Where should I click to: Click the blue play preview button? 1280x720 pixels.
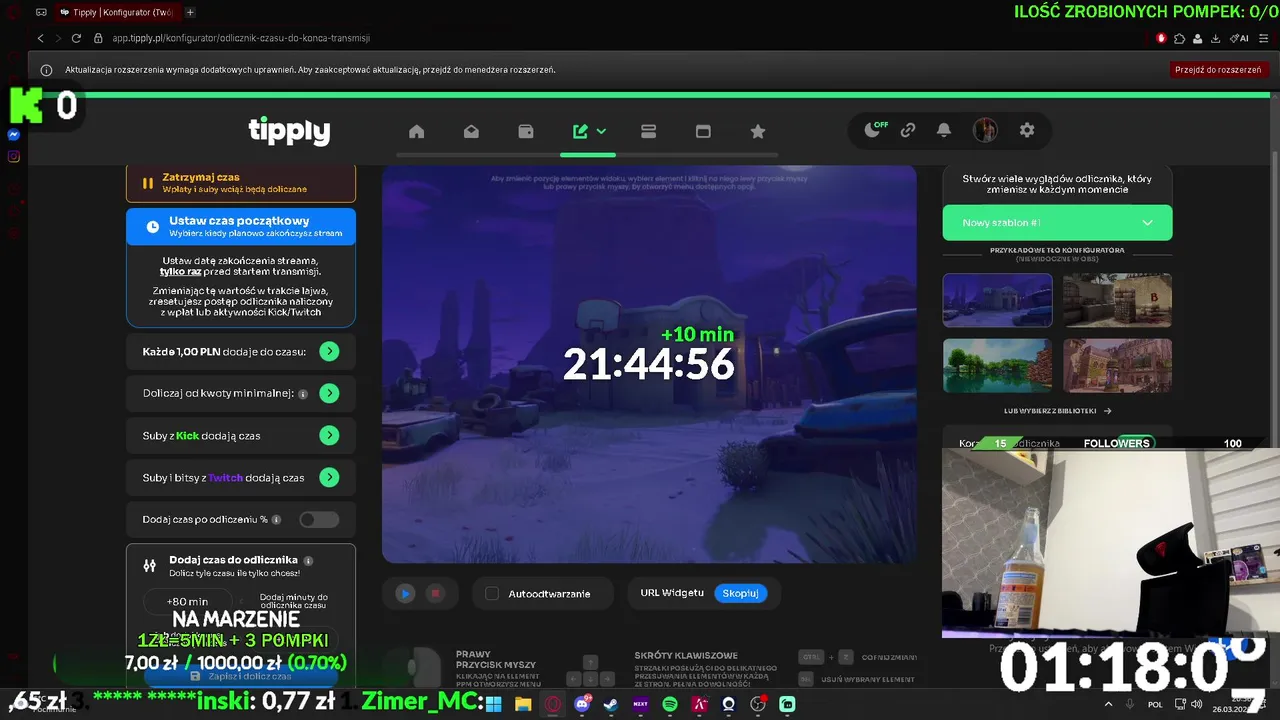click(405, 594)
